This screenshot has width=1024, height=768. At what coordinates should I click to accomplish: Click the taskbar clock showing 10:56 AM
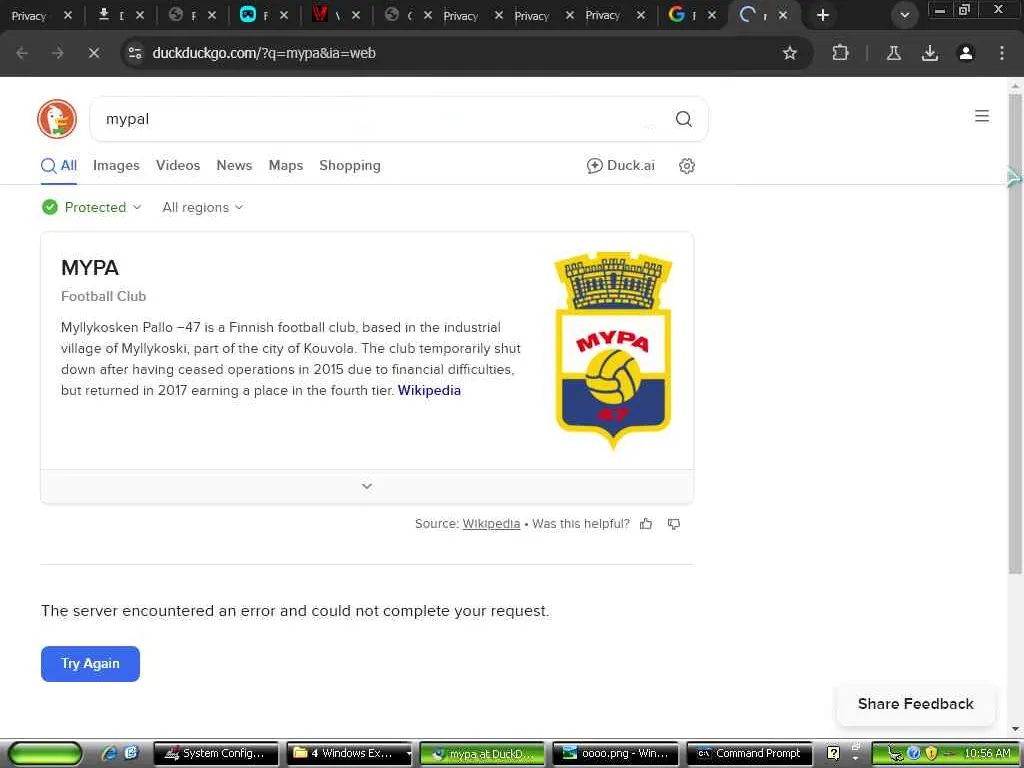987,753
